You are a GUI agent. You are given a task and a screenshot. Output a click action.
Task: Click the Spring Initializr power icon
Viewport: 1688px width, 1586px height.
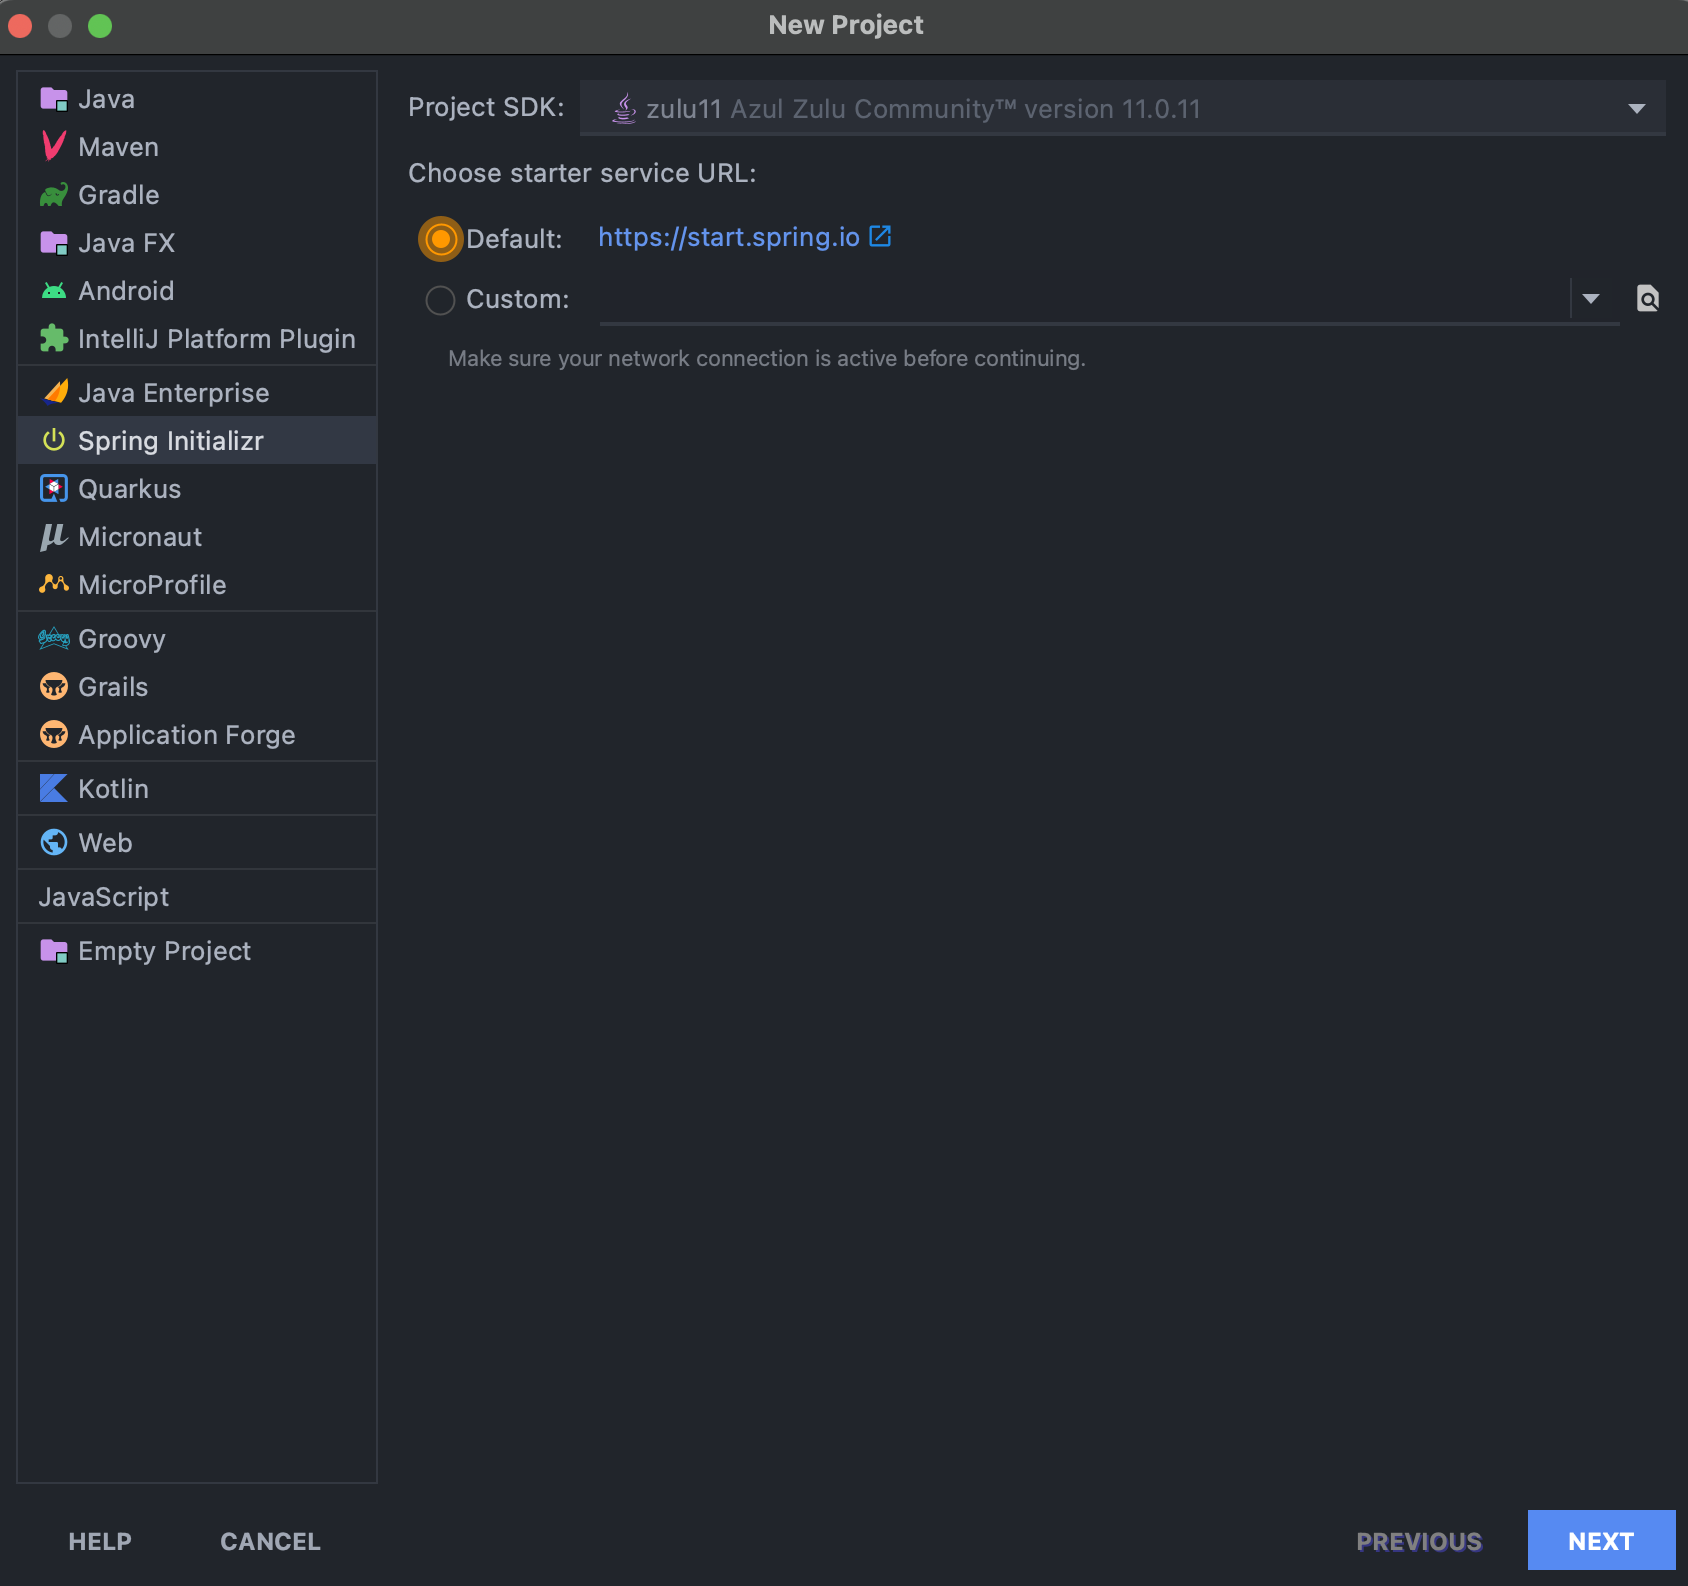[54, 440]
